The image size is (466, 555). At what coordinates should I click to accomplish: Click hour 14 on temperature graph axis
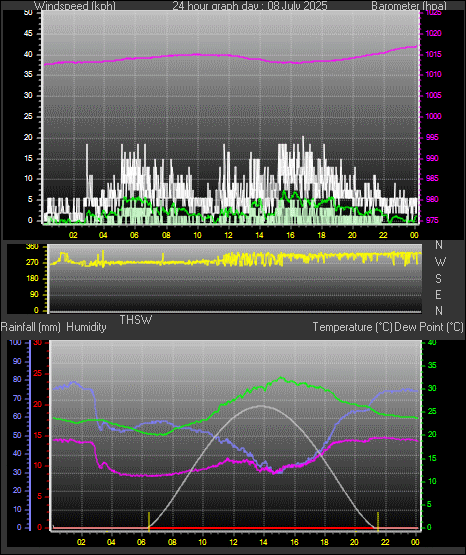263,542
